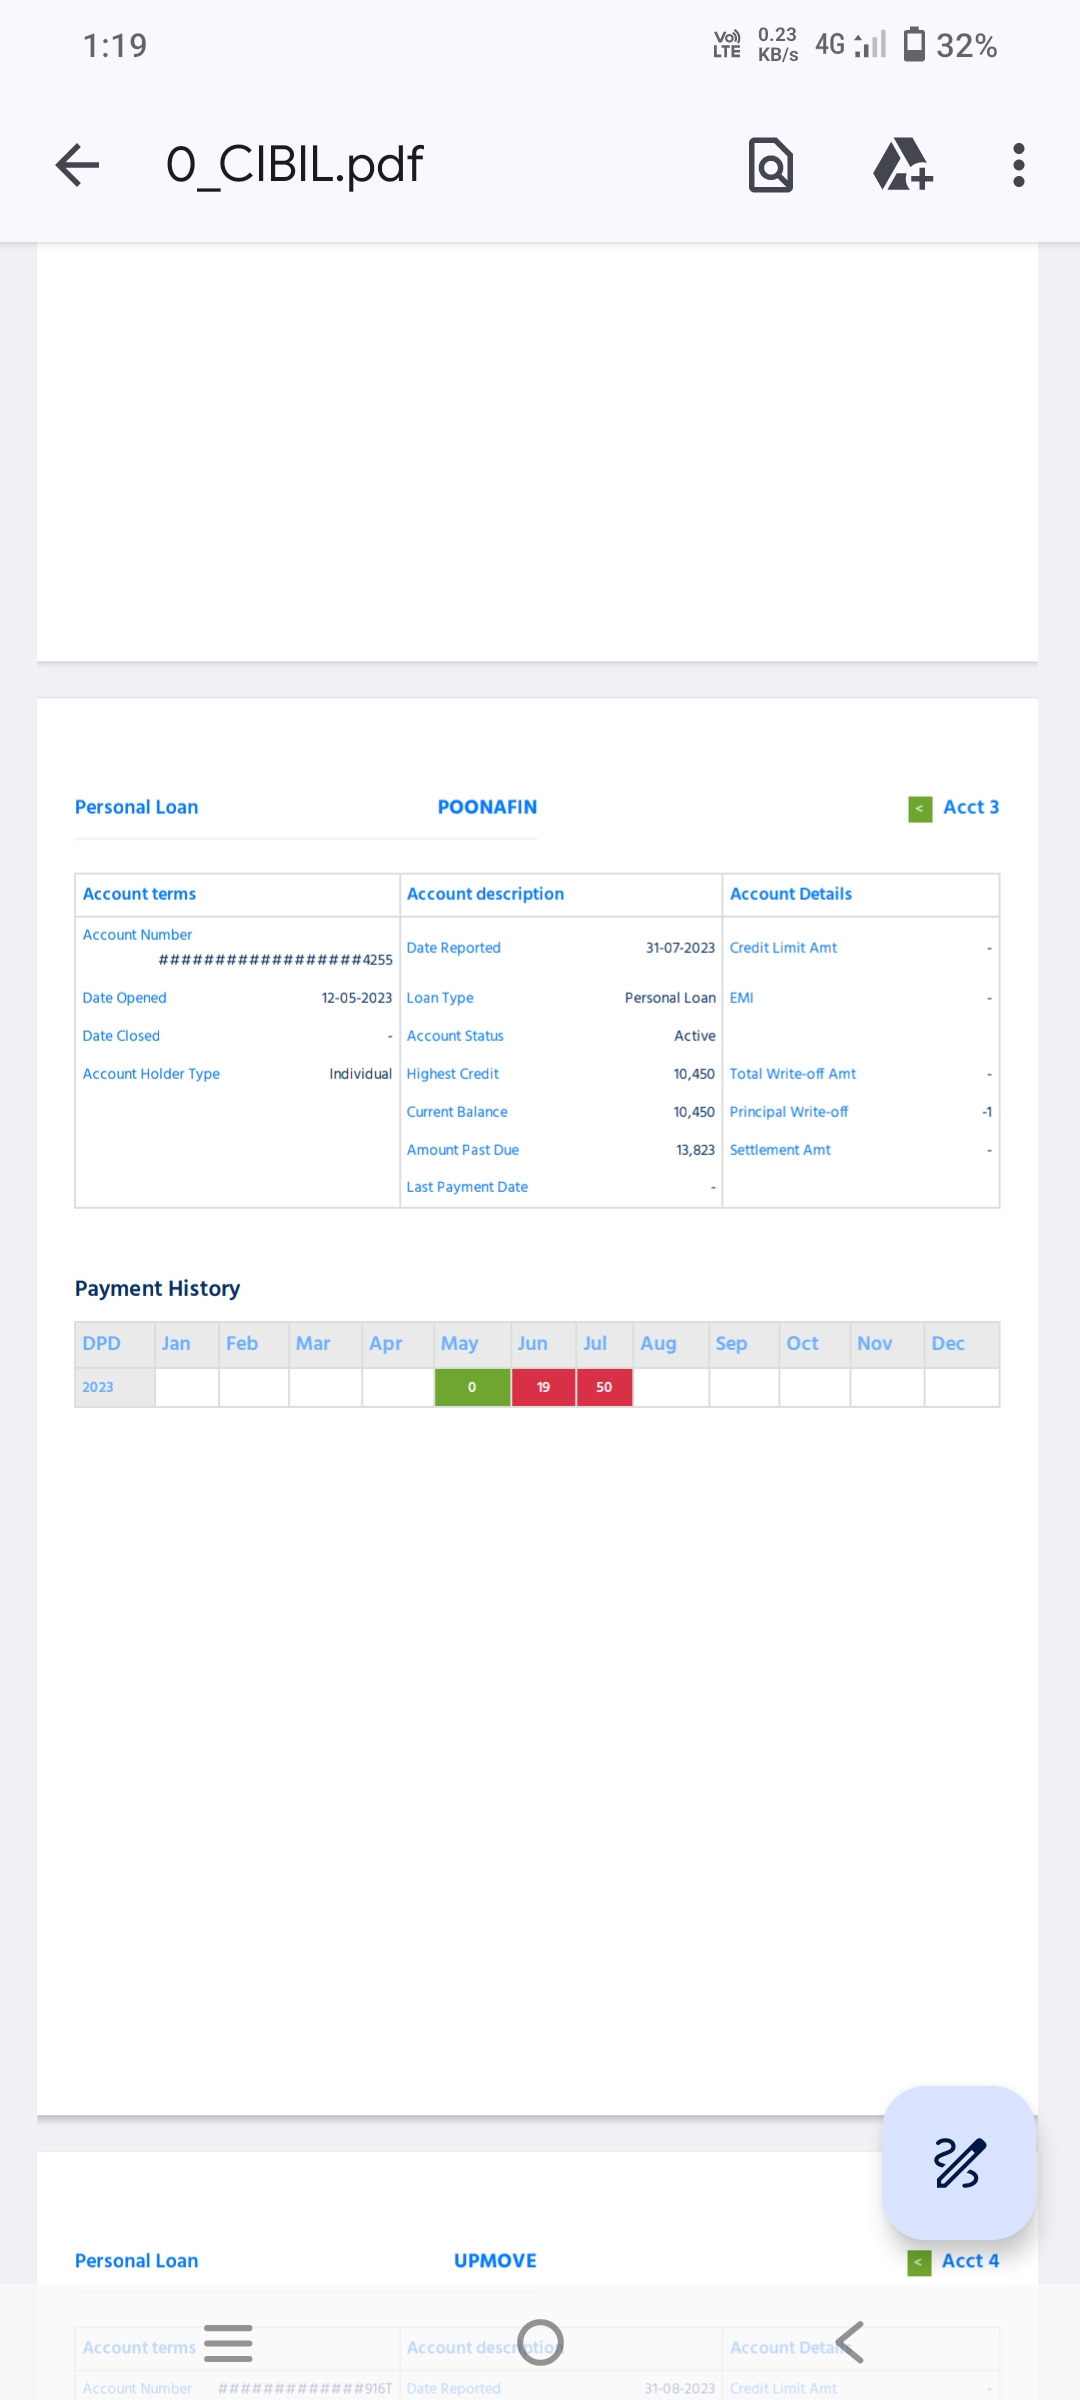Tap the green icon beside Acct 3
Screen dimensions: 1080x2400
point(919,809)
